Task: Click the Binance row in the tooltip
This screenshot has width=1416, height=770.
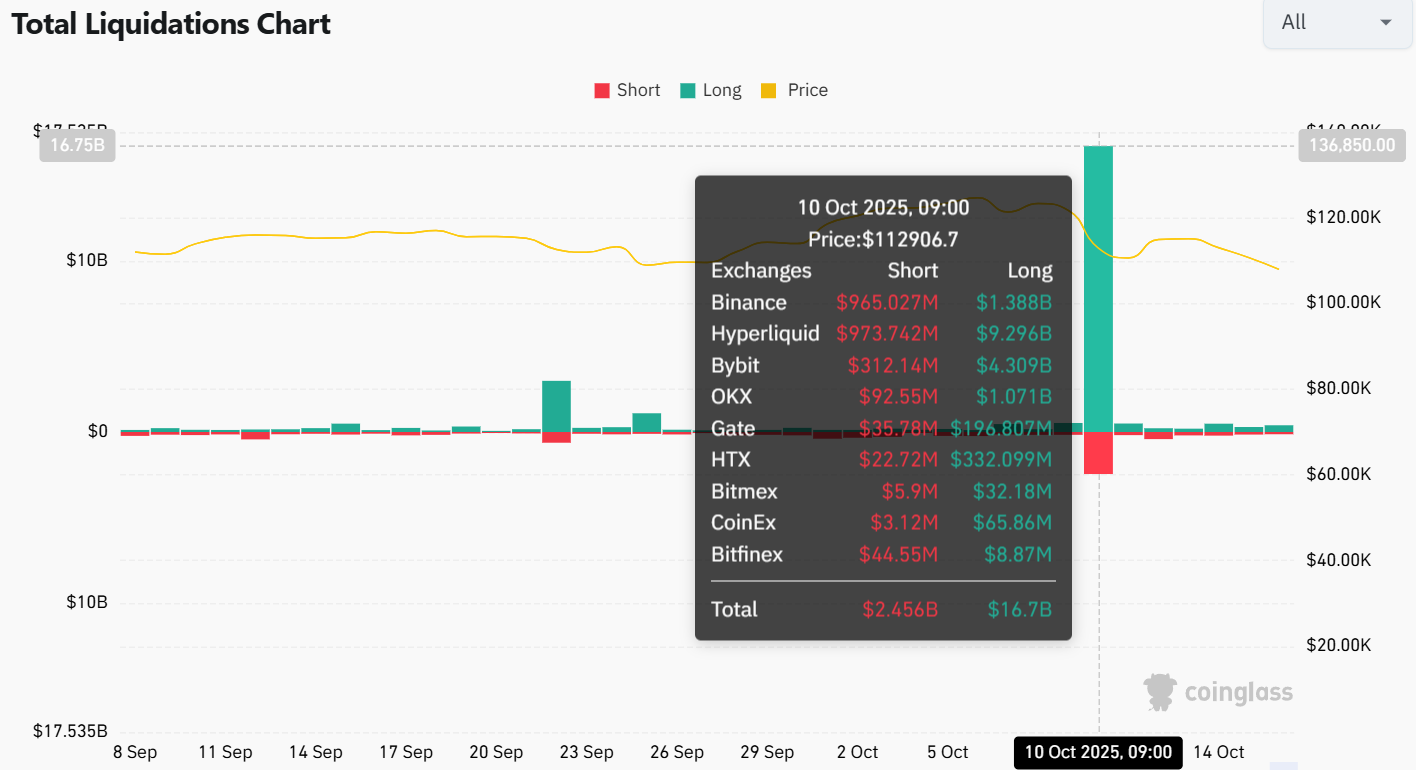Action: click(x=881, y=303)
